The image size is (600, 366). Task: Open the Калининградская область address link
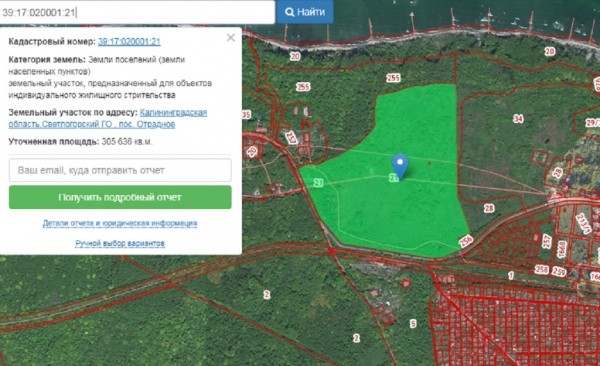tap(108, 118)
